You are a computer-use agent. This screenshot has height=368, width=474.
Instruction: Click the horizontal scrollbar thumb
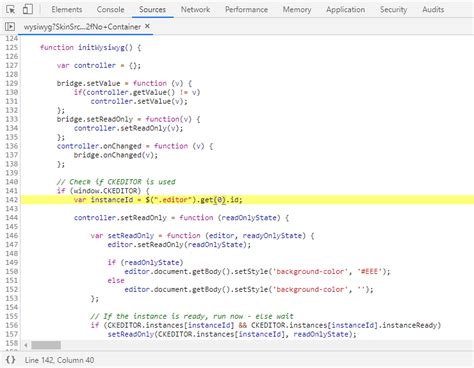click(x=46, y=345)
